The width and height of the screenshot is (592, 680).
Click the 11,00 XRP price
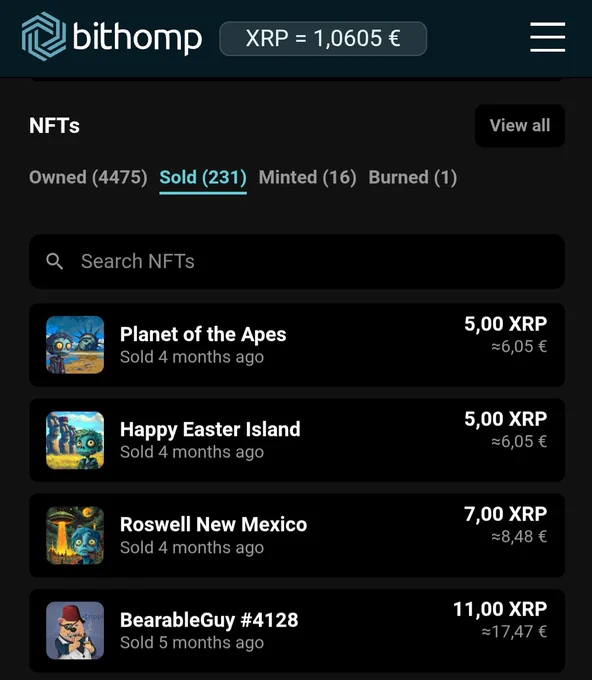(x=500, y=609)
